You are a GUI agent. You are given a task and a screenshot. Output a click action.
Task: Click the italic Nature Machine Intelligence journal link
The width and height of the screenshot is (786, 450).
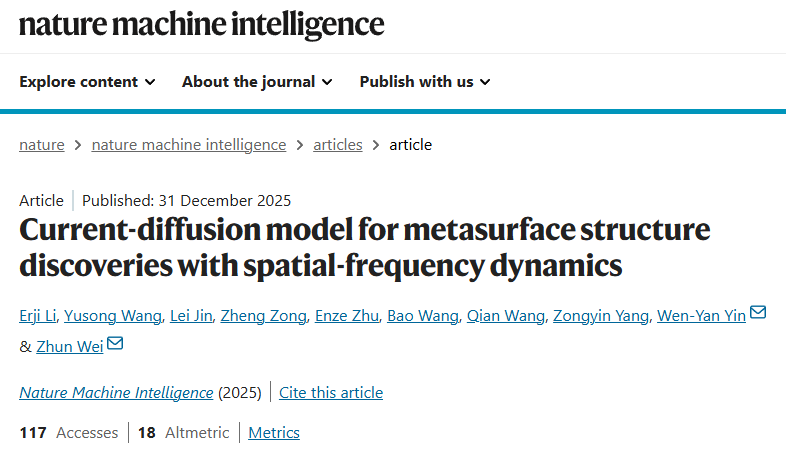pos(116,392)
